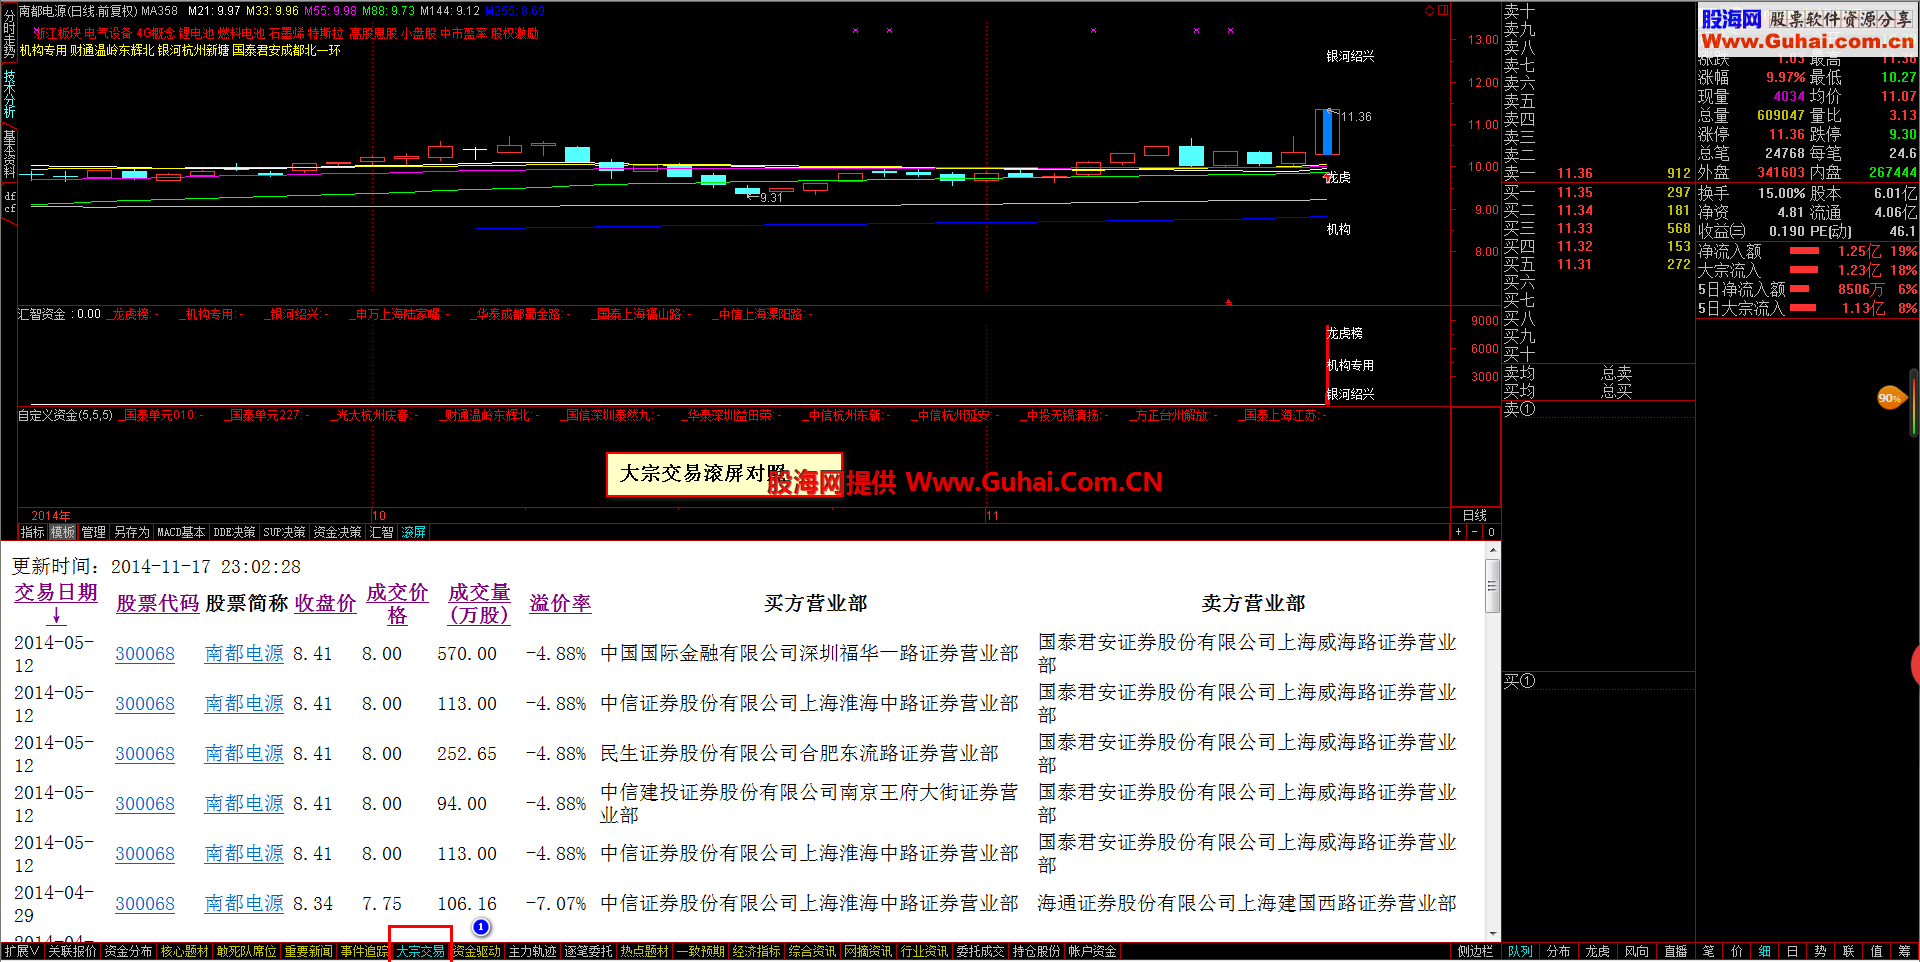Open 300068 link in 2014-04-29 row
The image size is (1920, 962).
click(x=145, y=903)
